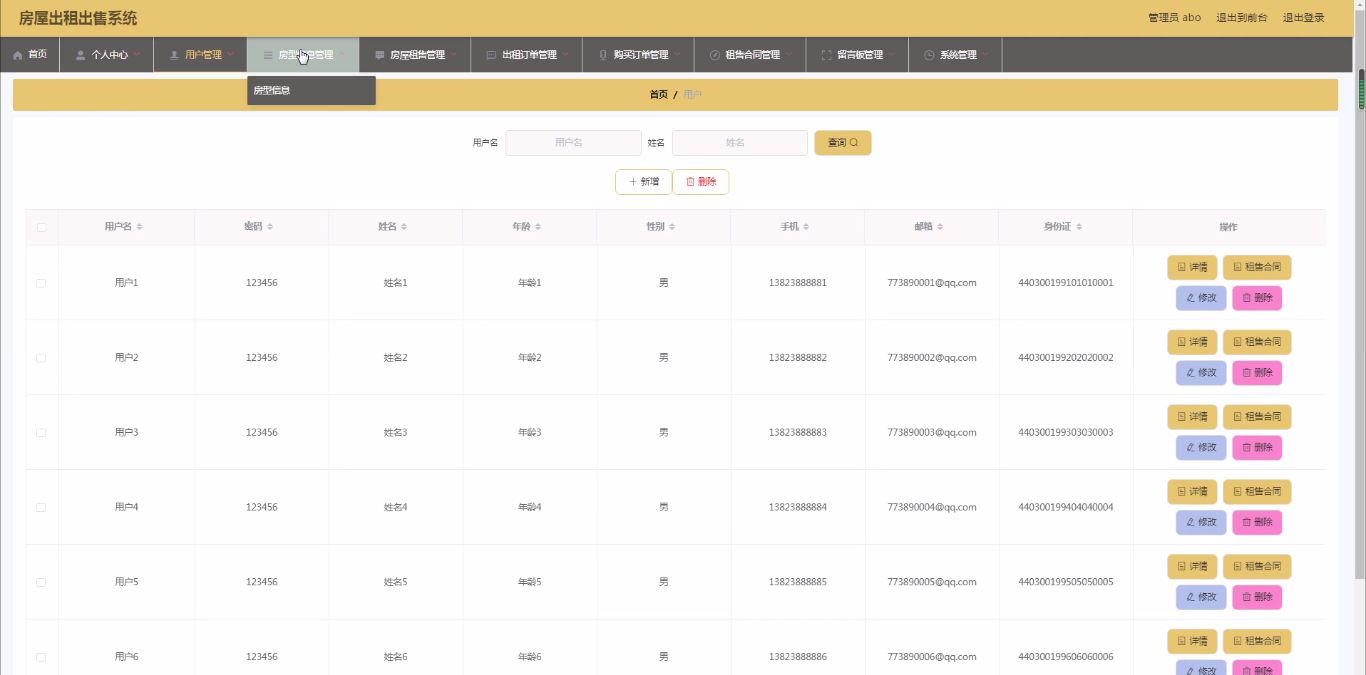Check the checkbox for row 用户5
Image resolution: width=1366 pixels, height=675 pixels.
pos(41,582)
